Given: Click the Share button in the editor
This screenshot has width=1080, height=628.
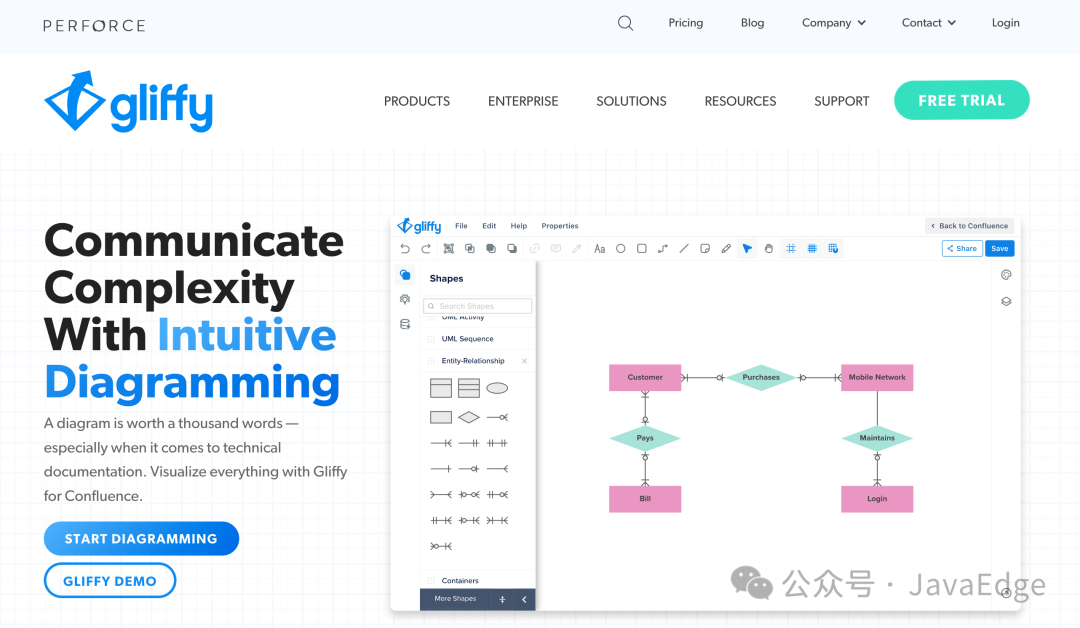Looking at the screenshot, I should 962,249.
